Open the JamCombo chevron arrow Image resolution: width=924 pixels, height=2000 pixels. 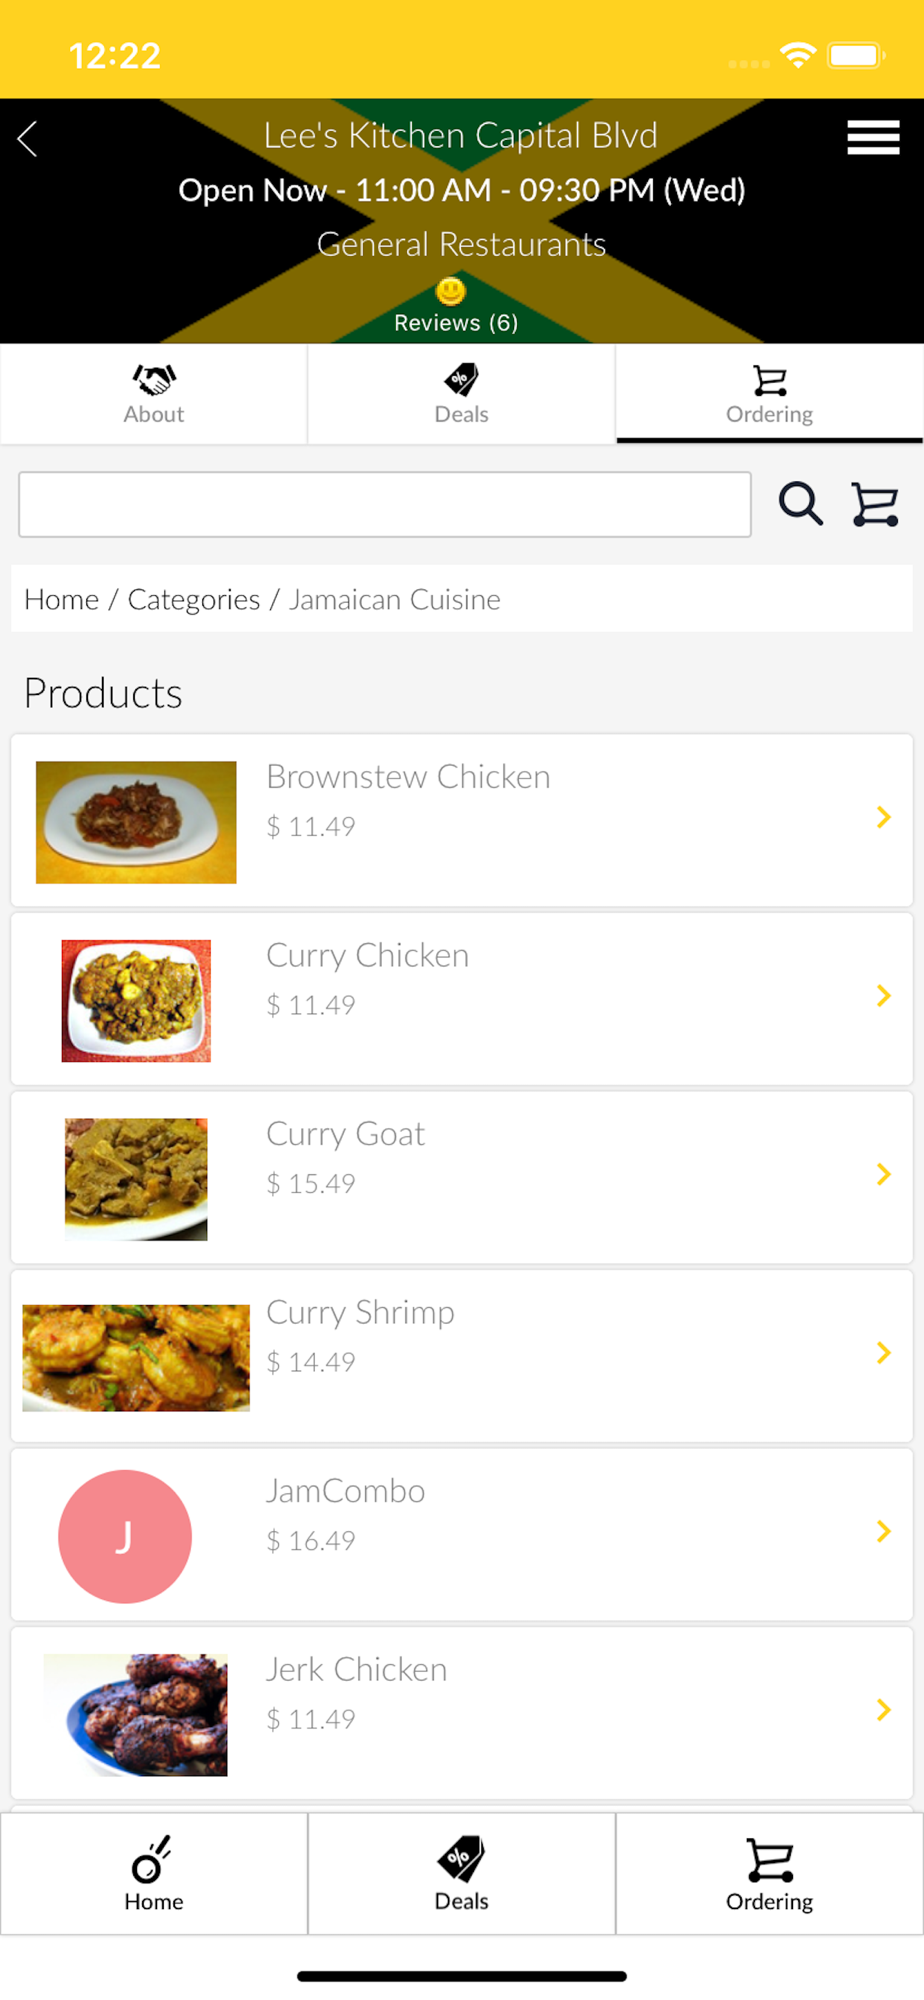883,1531
